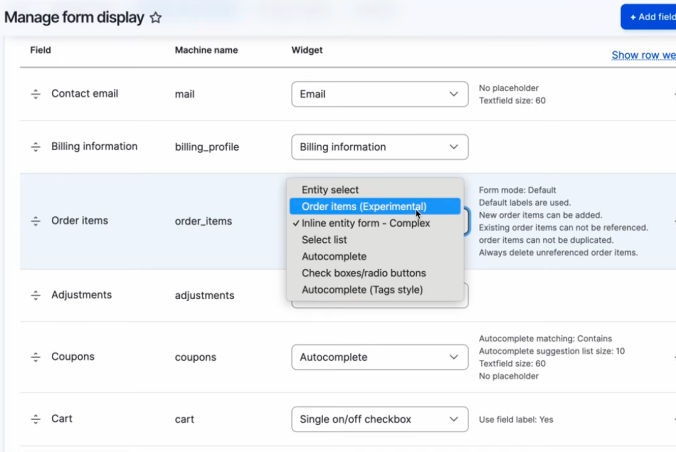Viewport: 676px width, 452px height.
Task: Choose the Select list widget option
Action: [327, 240]
